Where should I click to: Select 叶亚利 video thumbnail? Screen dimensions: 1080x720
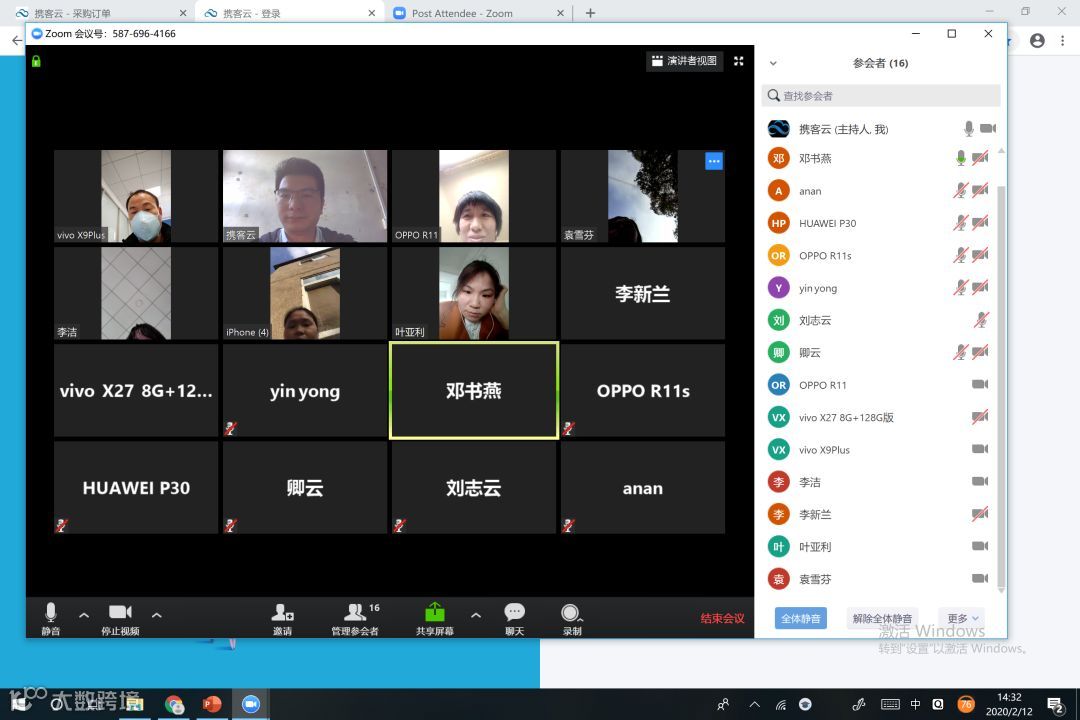click(474, 294)
